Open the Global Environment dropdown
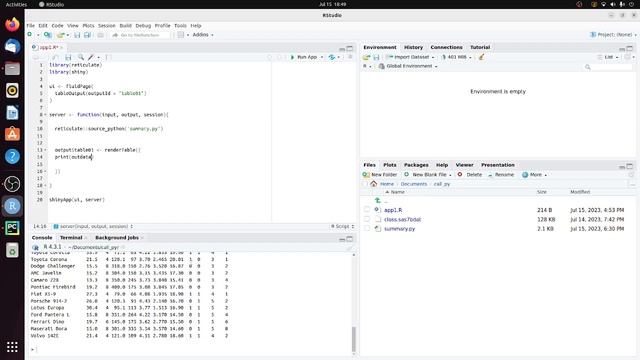The image size is (640, 360). coord(408,66)
